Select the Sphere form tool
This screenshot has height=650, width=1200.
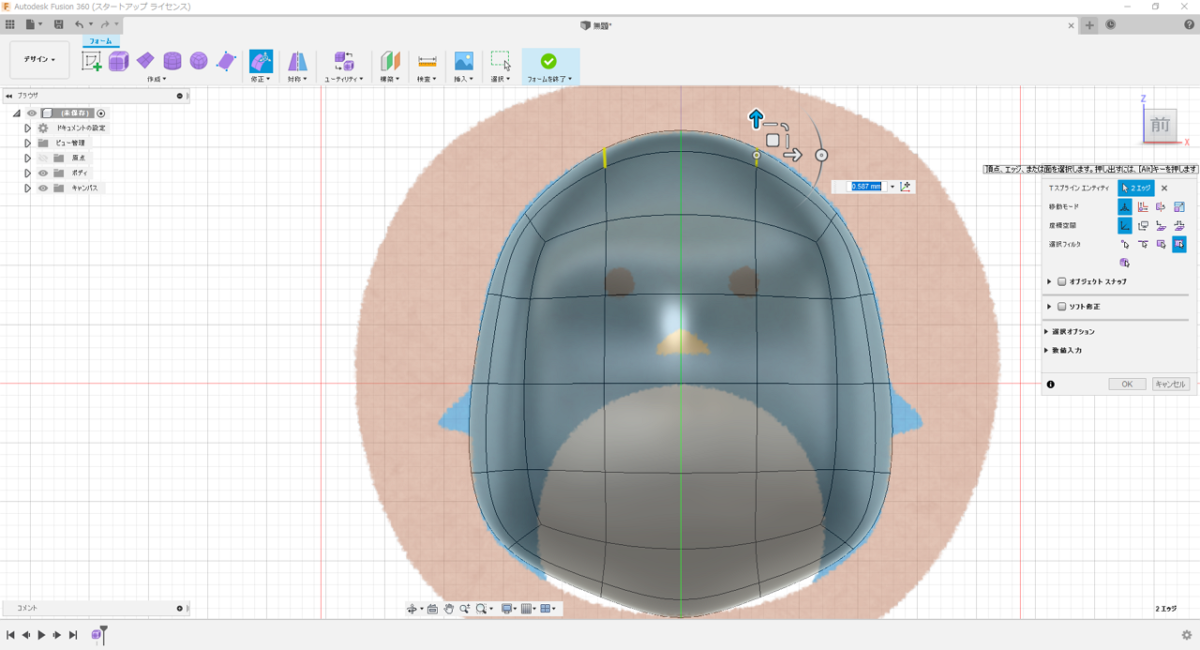pyautogui.click(x=199, y=61)
